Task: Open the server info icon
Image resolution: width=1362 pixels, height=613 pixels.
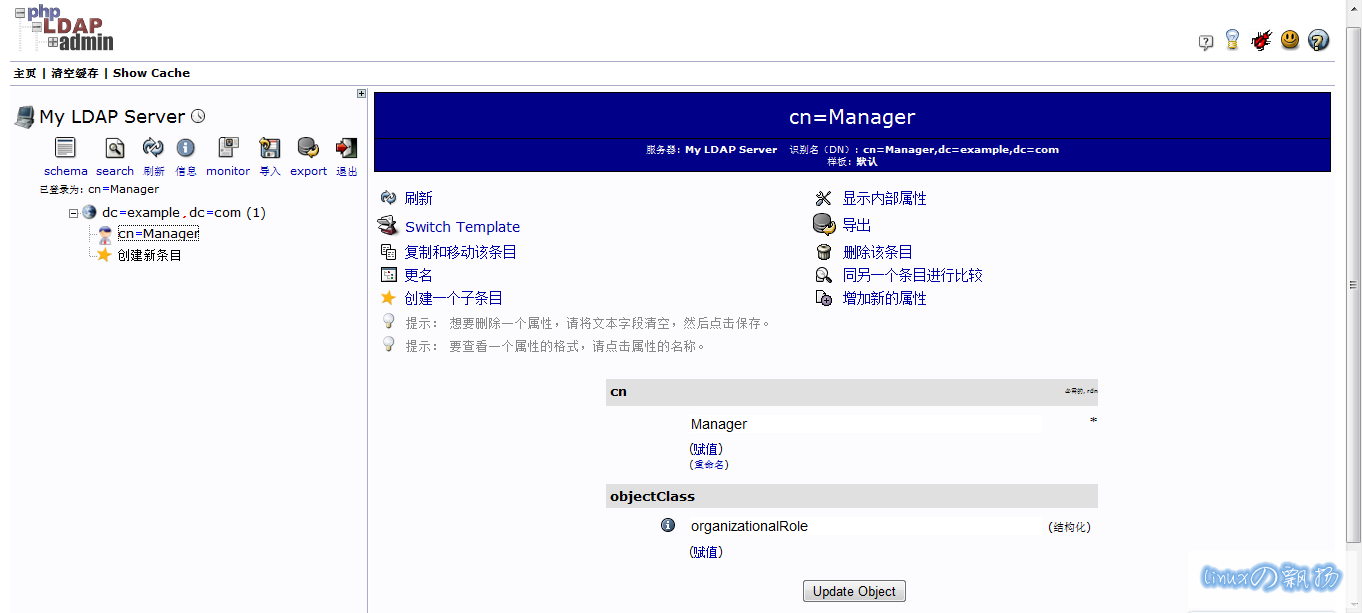Action: click(x=186, y=148)
